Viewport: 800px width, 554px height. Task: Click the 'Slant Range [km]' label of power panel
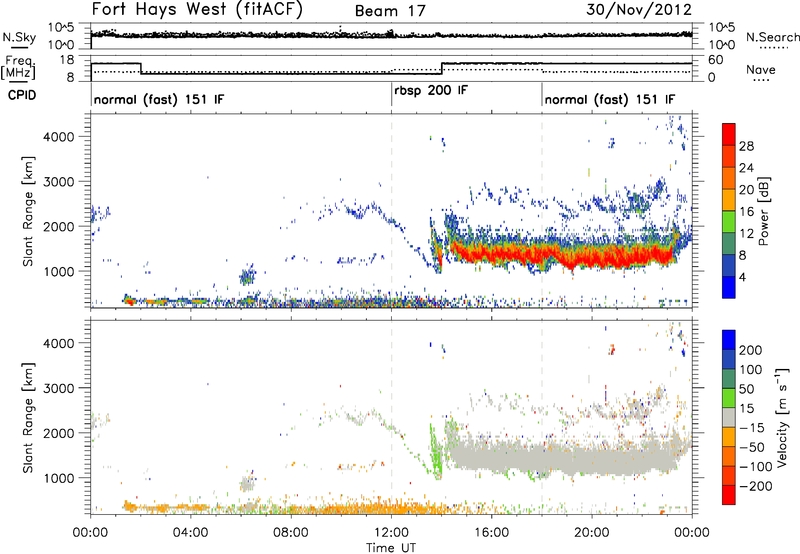[28, 211]
